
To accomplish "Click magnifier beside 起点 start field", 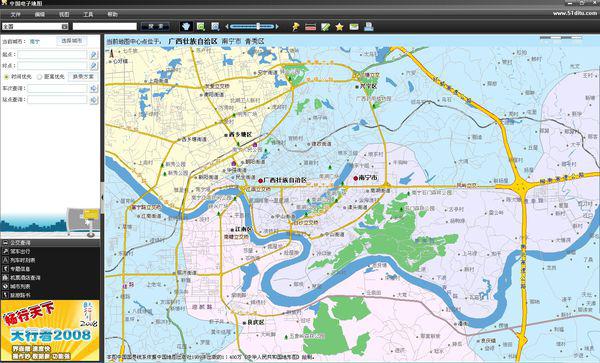I will [x=93, y=55].
